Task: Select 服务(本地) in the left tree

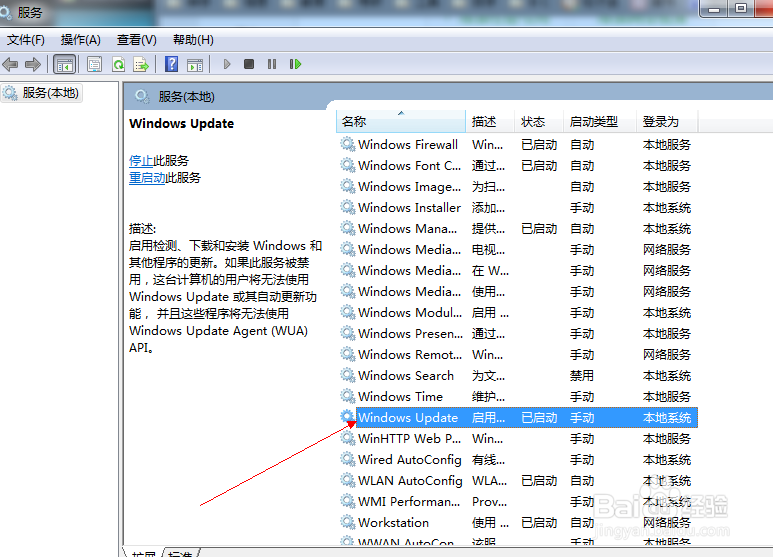Action: click(x=42, y=93)
